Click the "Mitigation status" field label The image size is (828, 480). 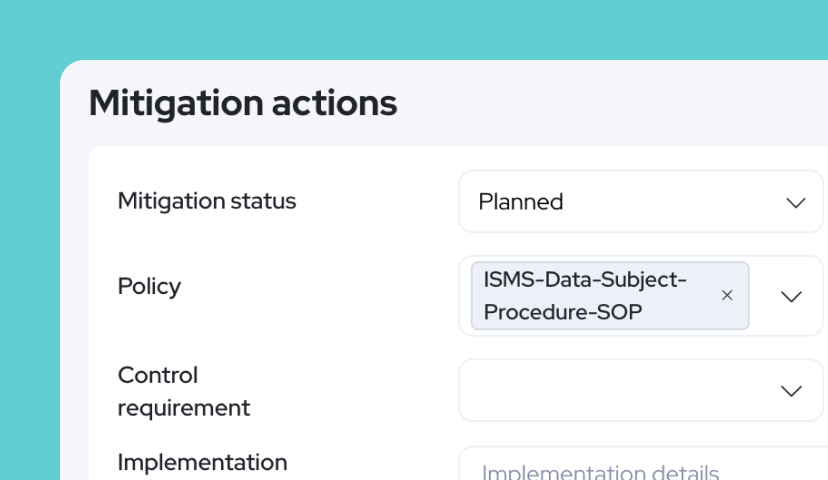click(x=207, y=201)
